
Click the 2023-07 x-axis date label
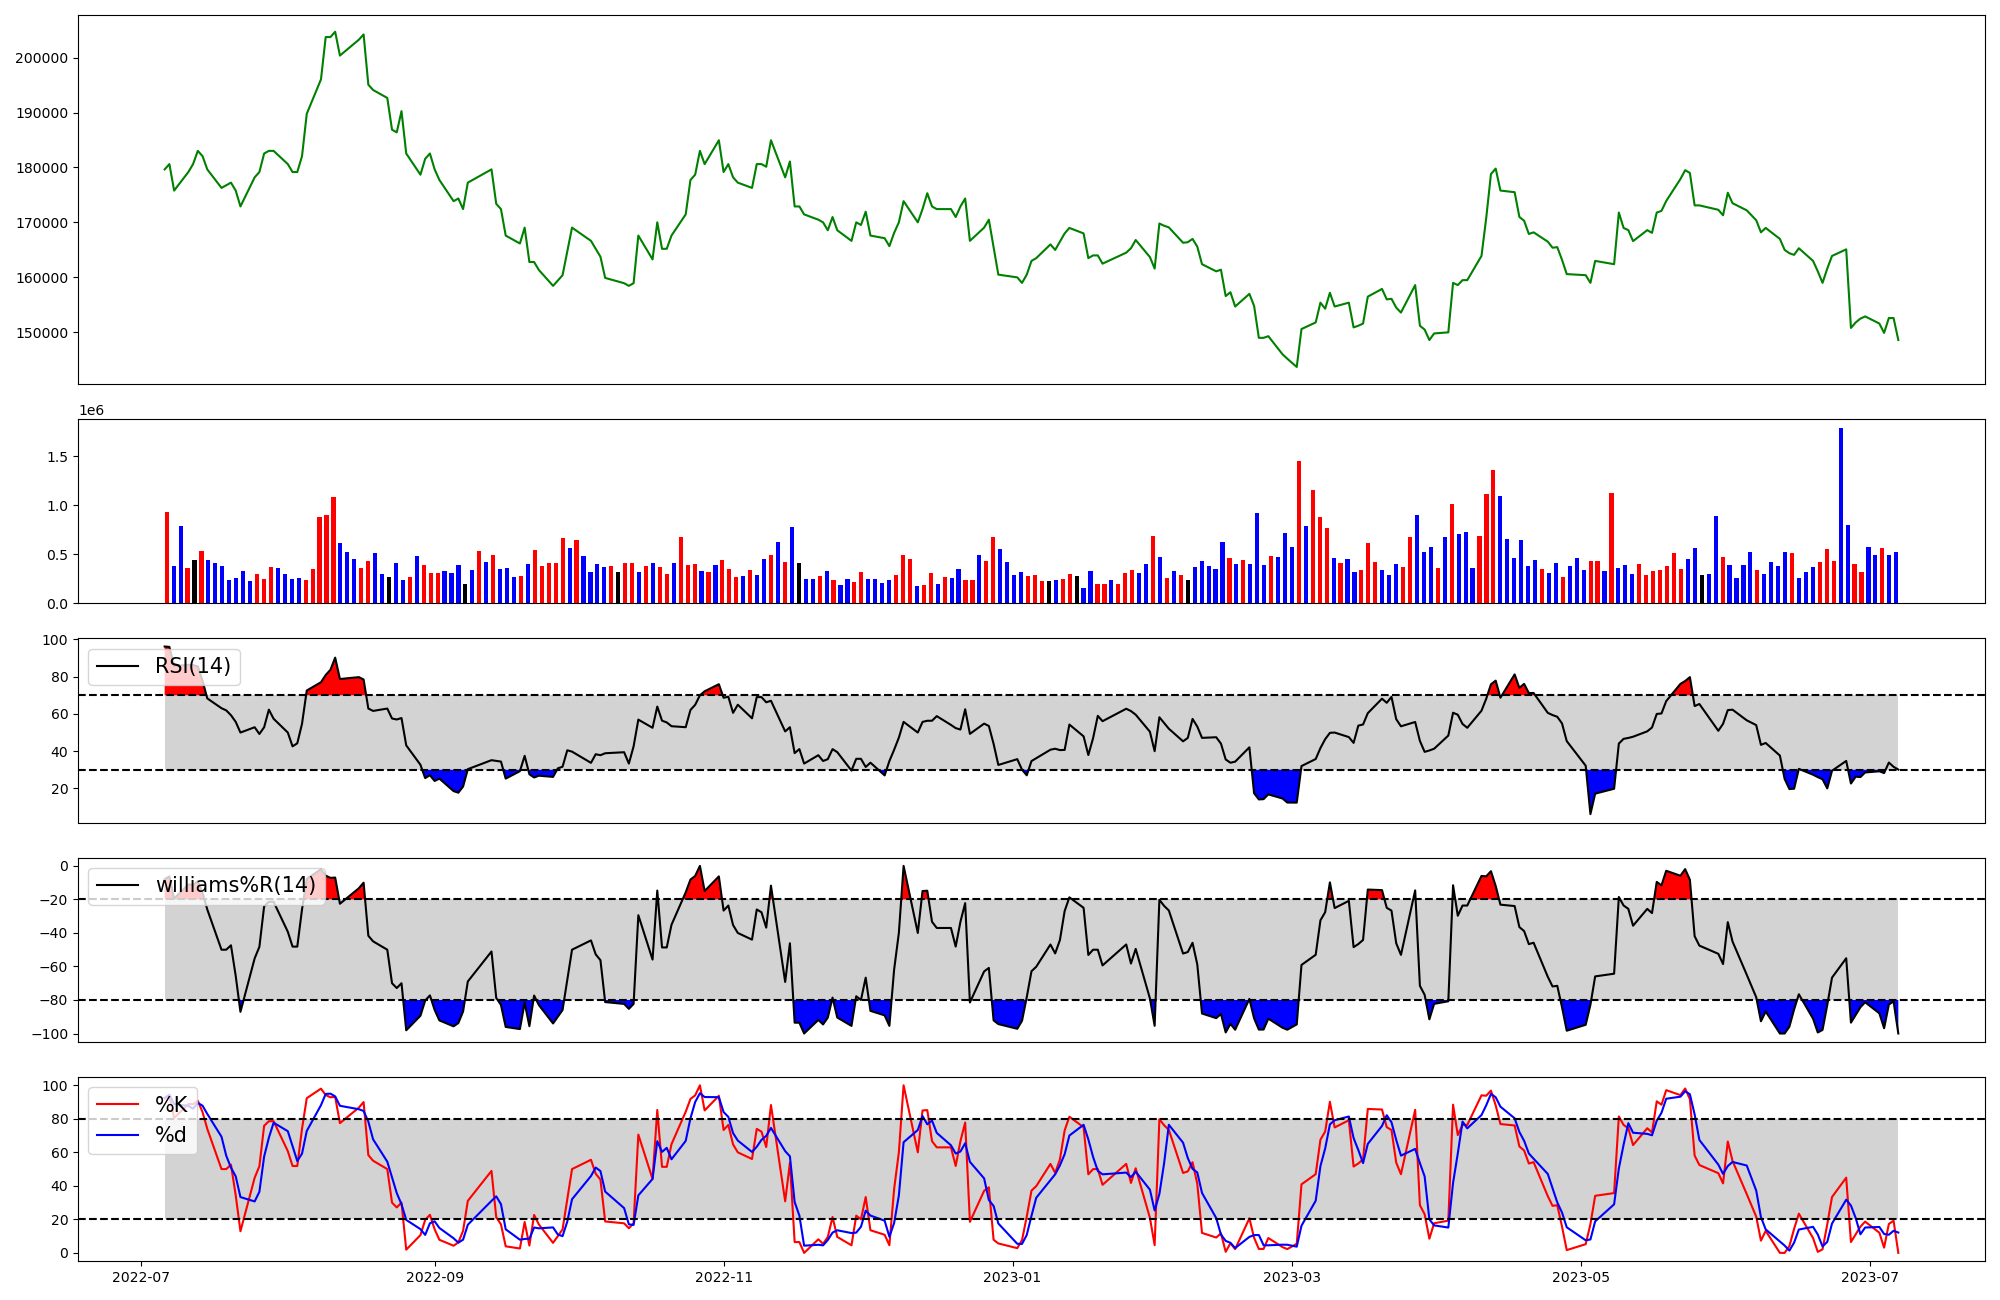tap(1870, 1277)
